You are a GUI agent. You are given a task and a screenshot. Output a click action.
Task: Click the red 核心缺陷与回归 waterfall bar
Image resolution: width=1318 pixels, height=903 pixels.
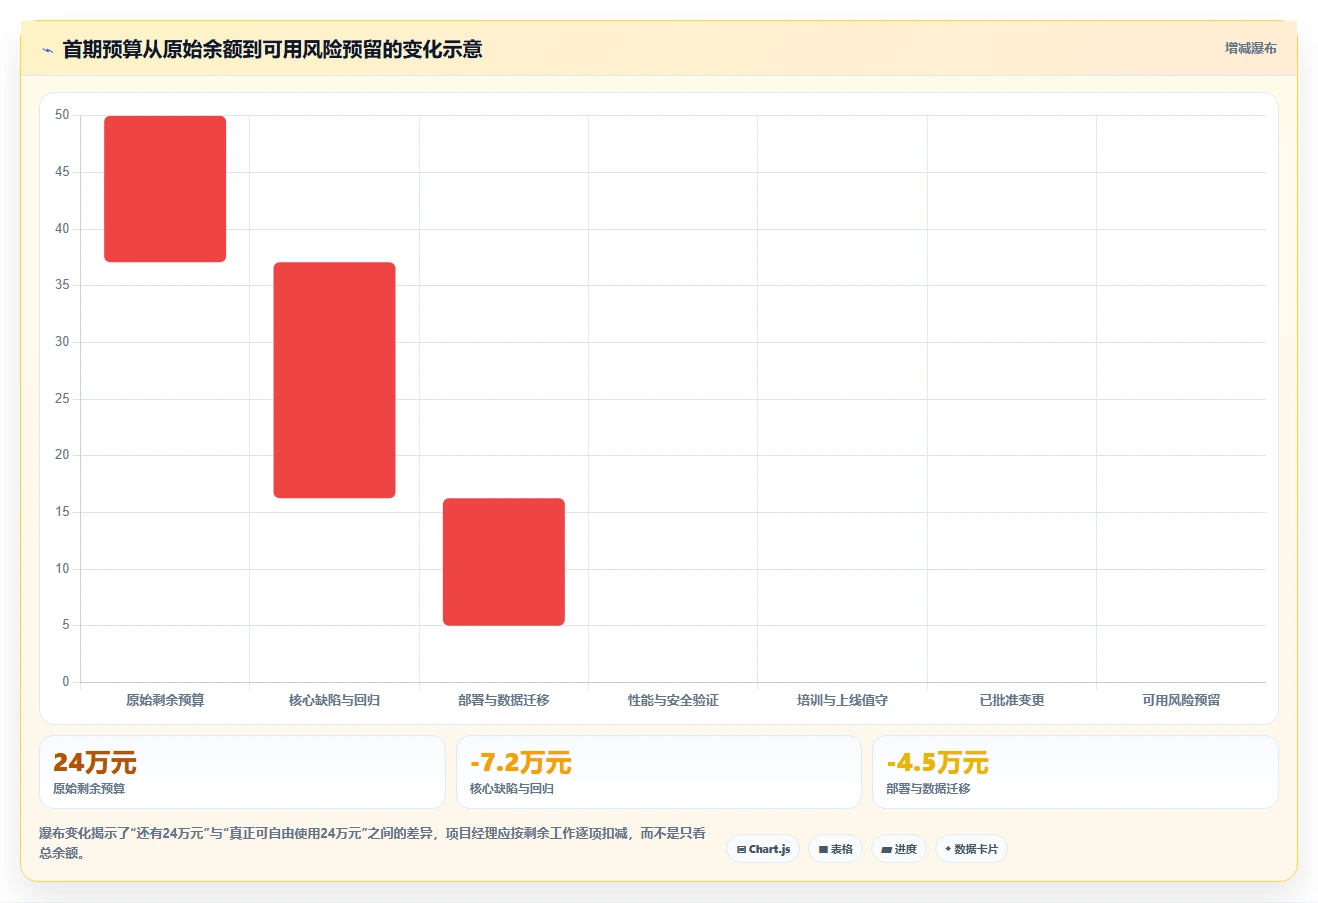335,380
